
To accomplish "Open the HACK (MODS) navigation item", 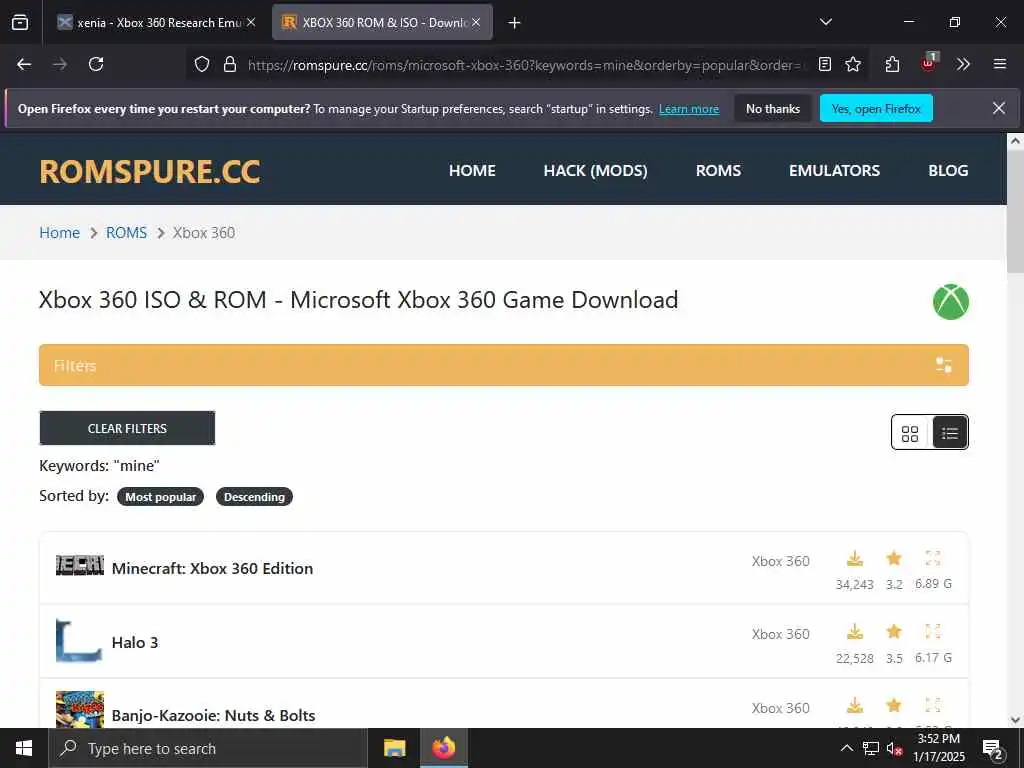I will point(596,170).
